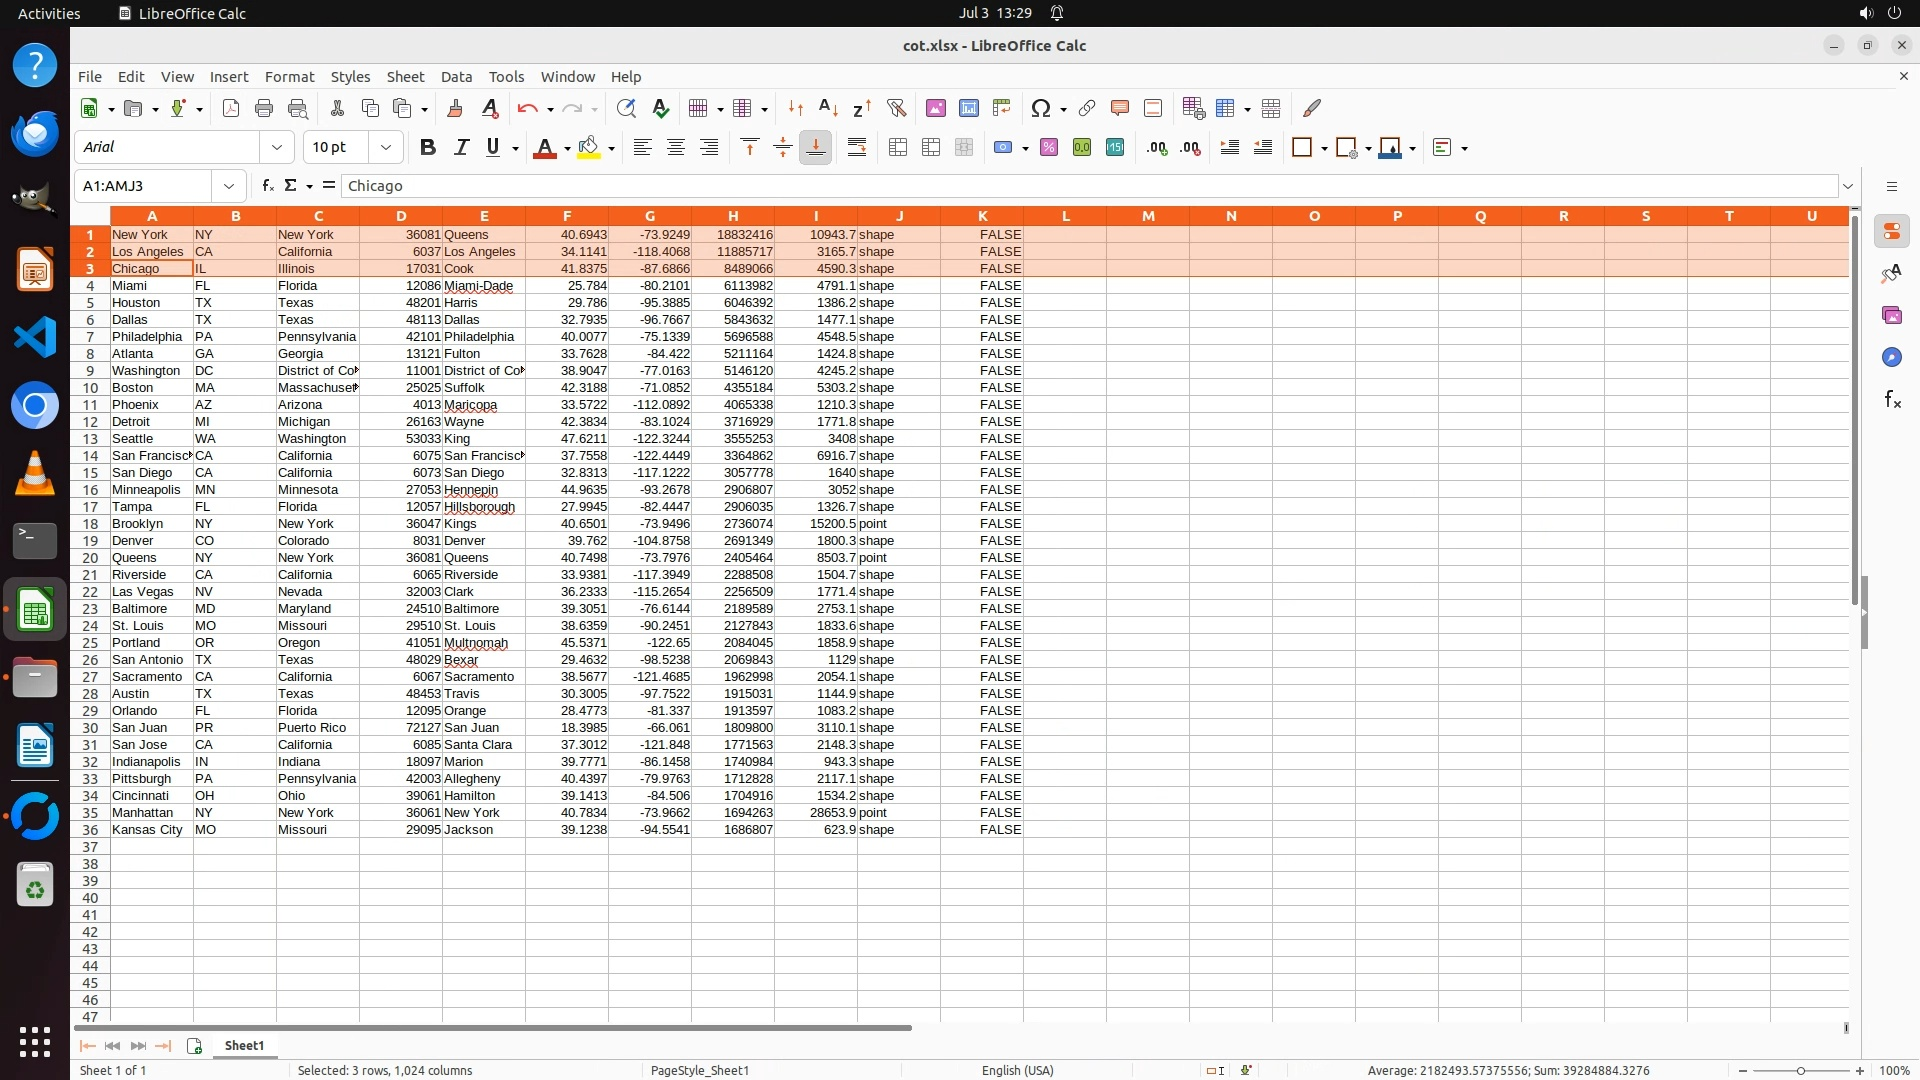Format selection as percent
Viewport: 1920px width, 1080px height.
(x=1049, y=147)
